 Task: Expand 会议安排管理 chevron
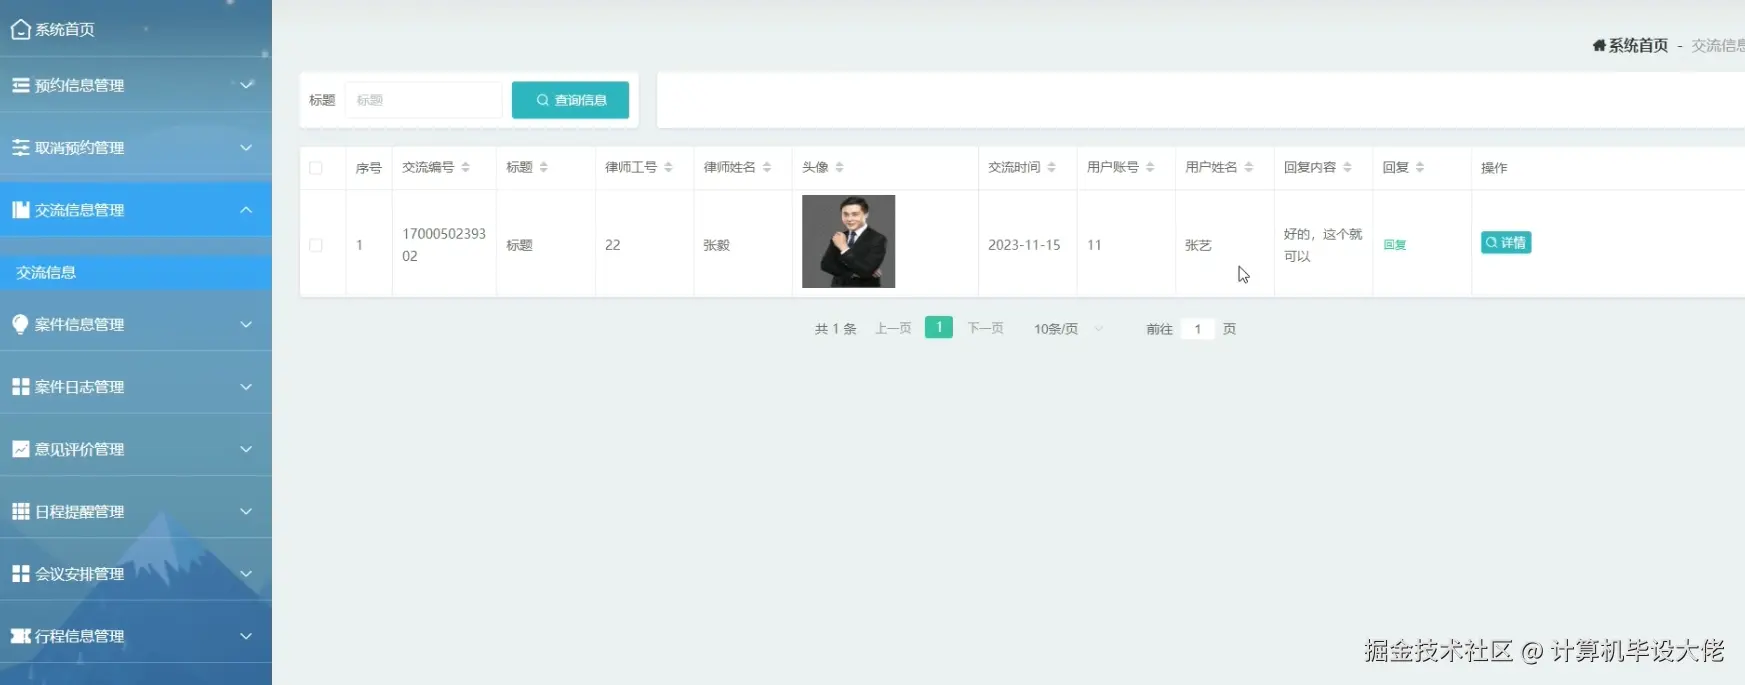pyautogui.click(x=246, y=573)
